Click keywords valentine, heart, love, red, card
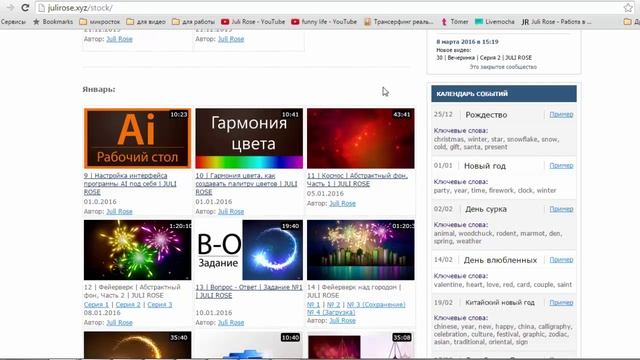Viewport: 640px width, 360px height. pyautogui.click(x=503, y=284)
